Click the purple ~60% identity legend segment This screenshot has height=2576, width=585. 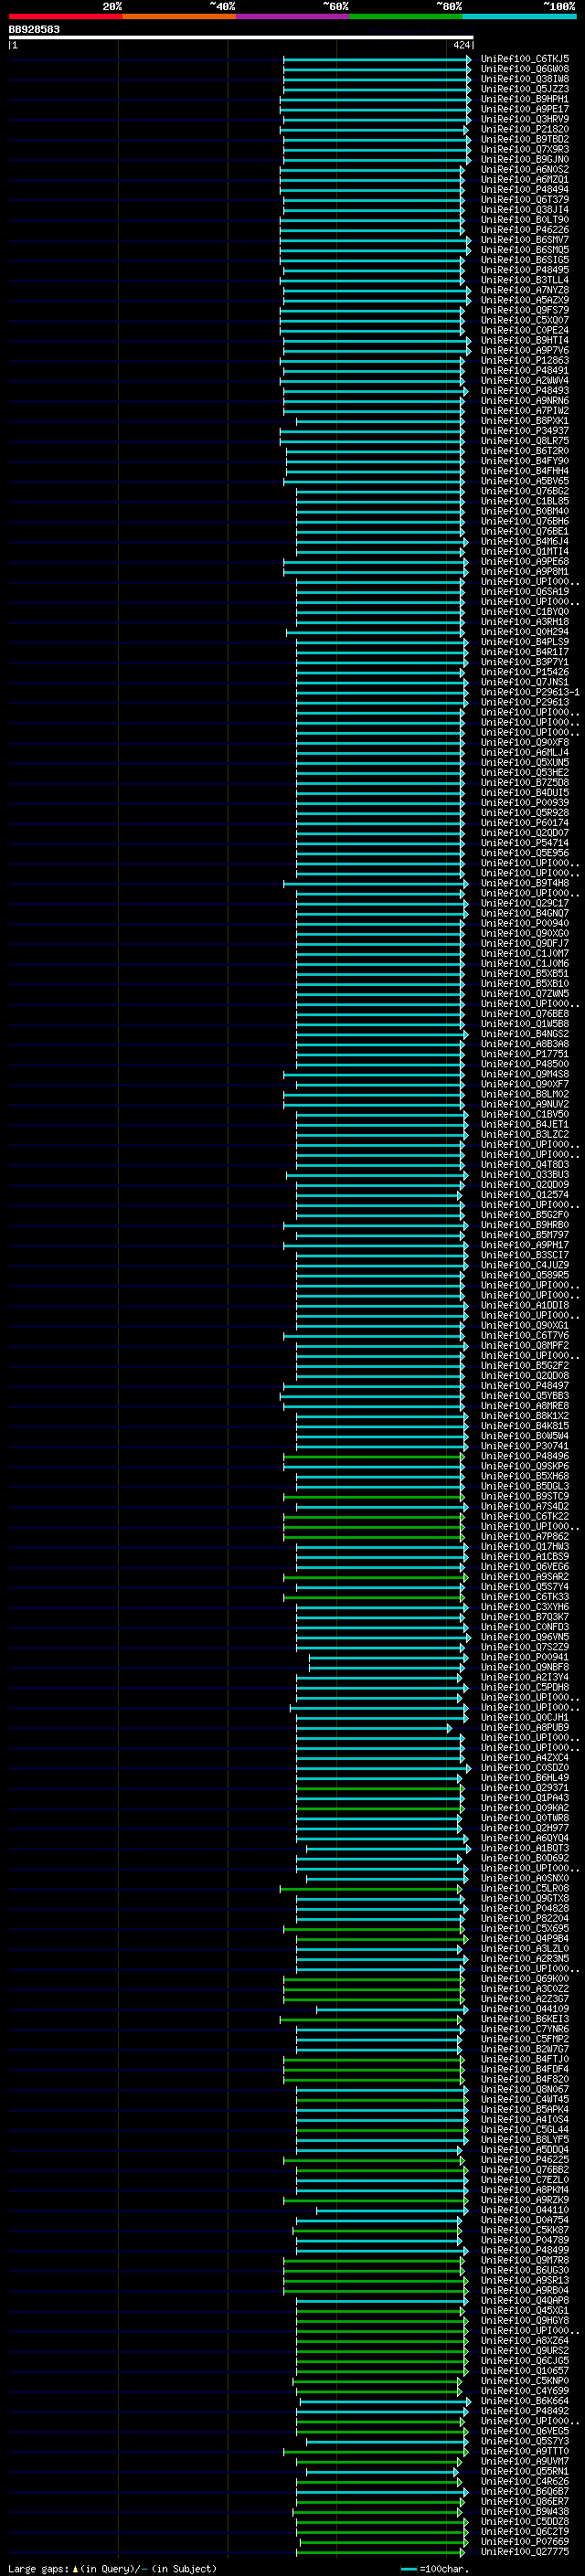click(x=292, y=16)
